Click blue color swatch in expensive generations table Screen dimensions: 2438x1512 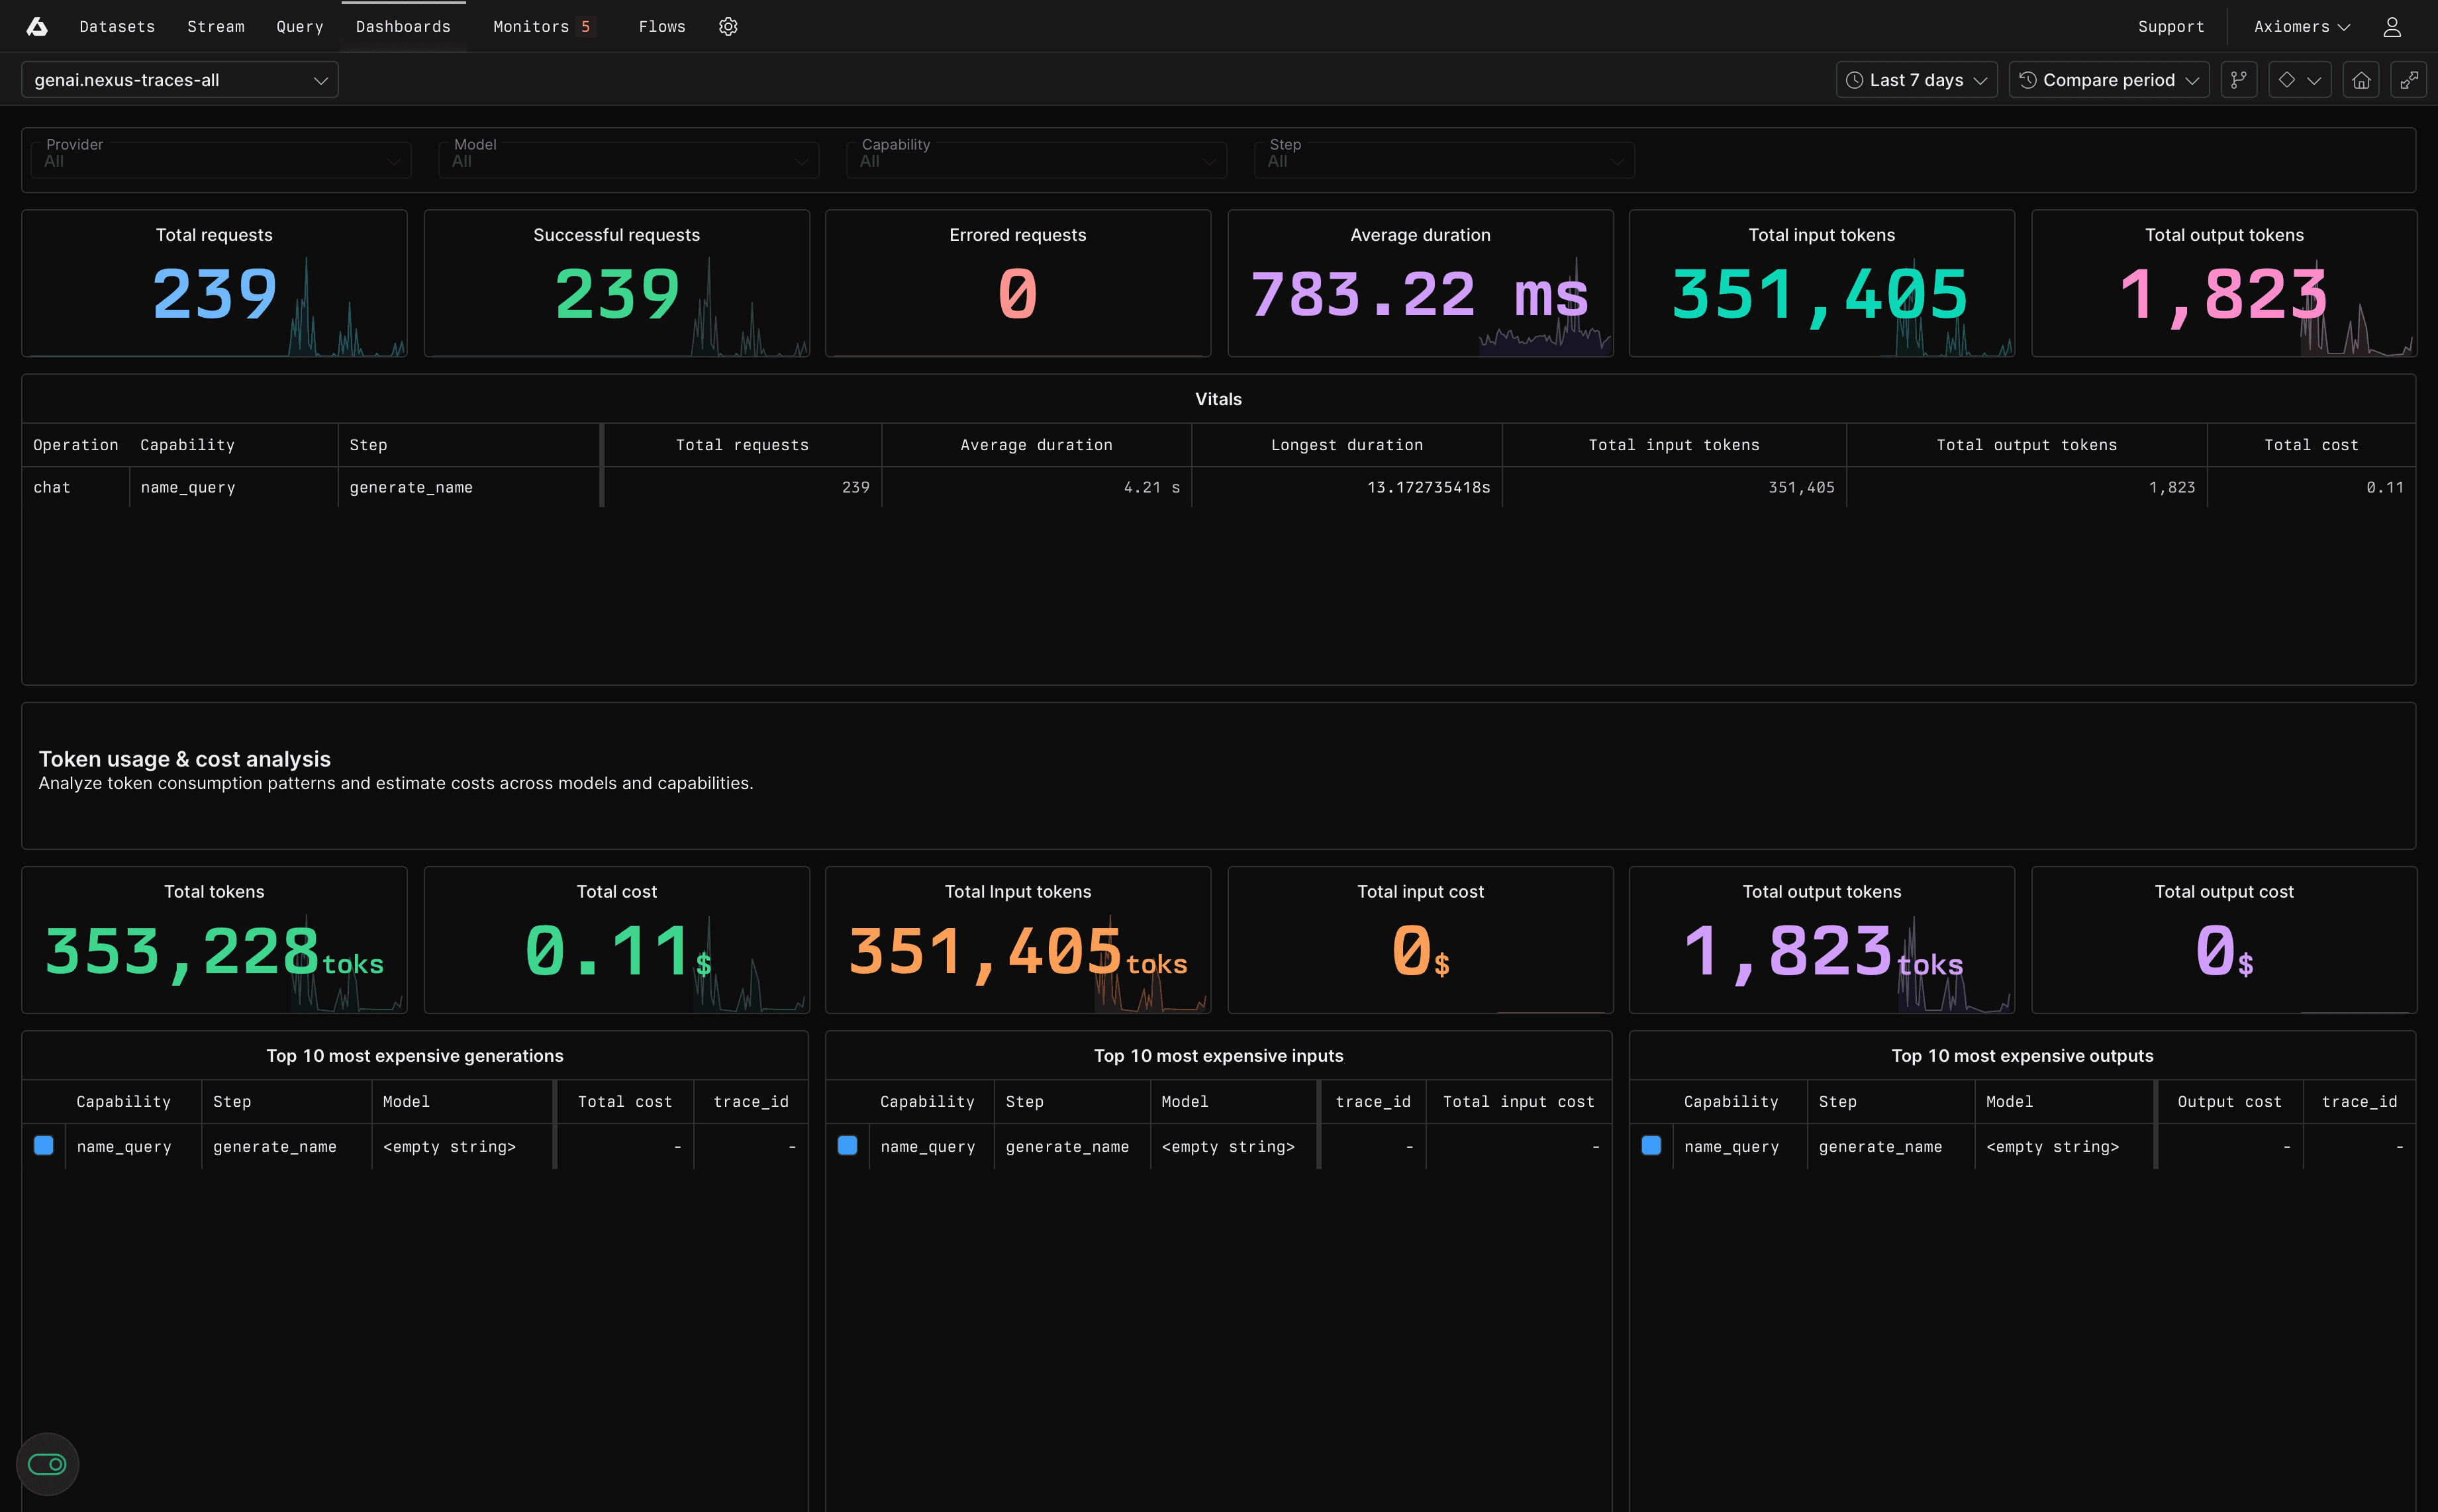pyautogui.click(x=44, y=1146)
